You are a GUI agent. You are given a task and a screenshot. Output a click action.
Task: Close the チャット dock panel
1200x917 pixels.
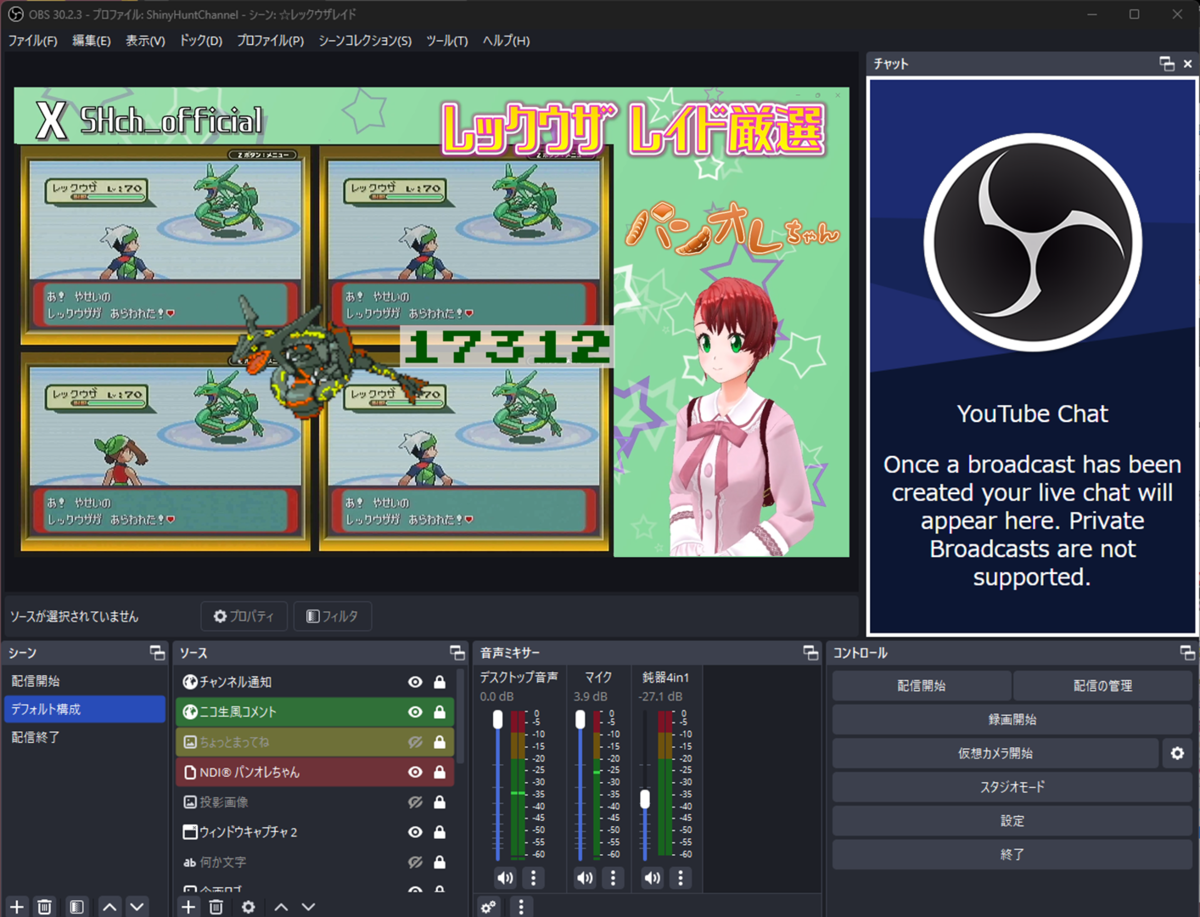[x=1187, y=63]
